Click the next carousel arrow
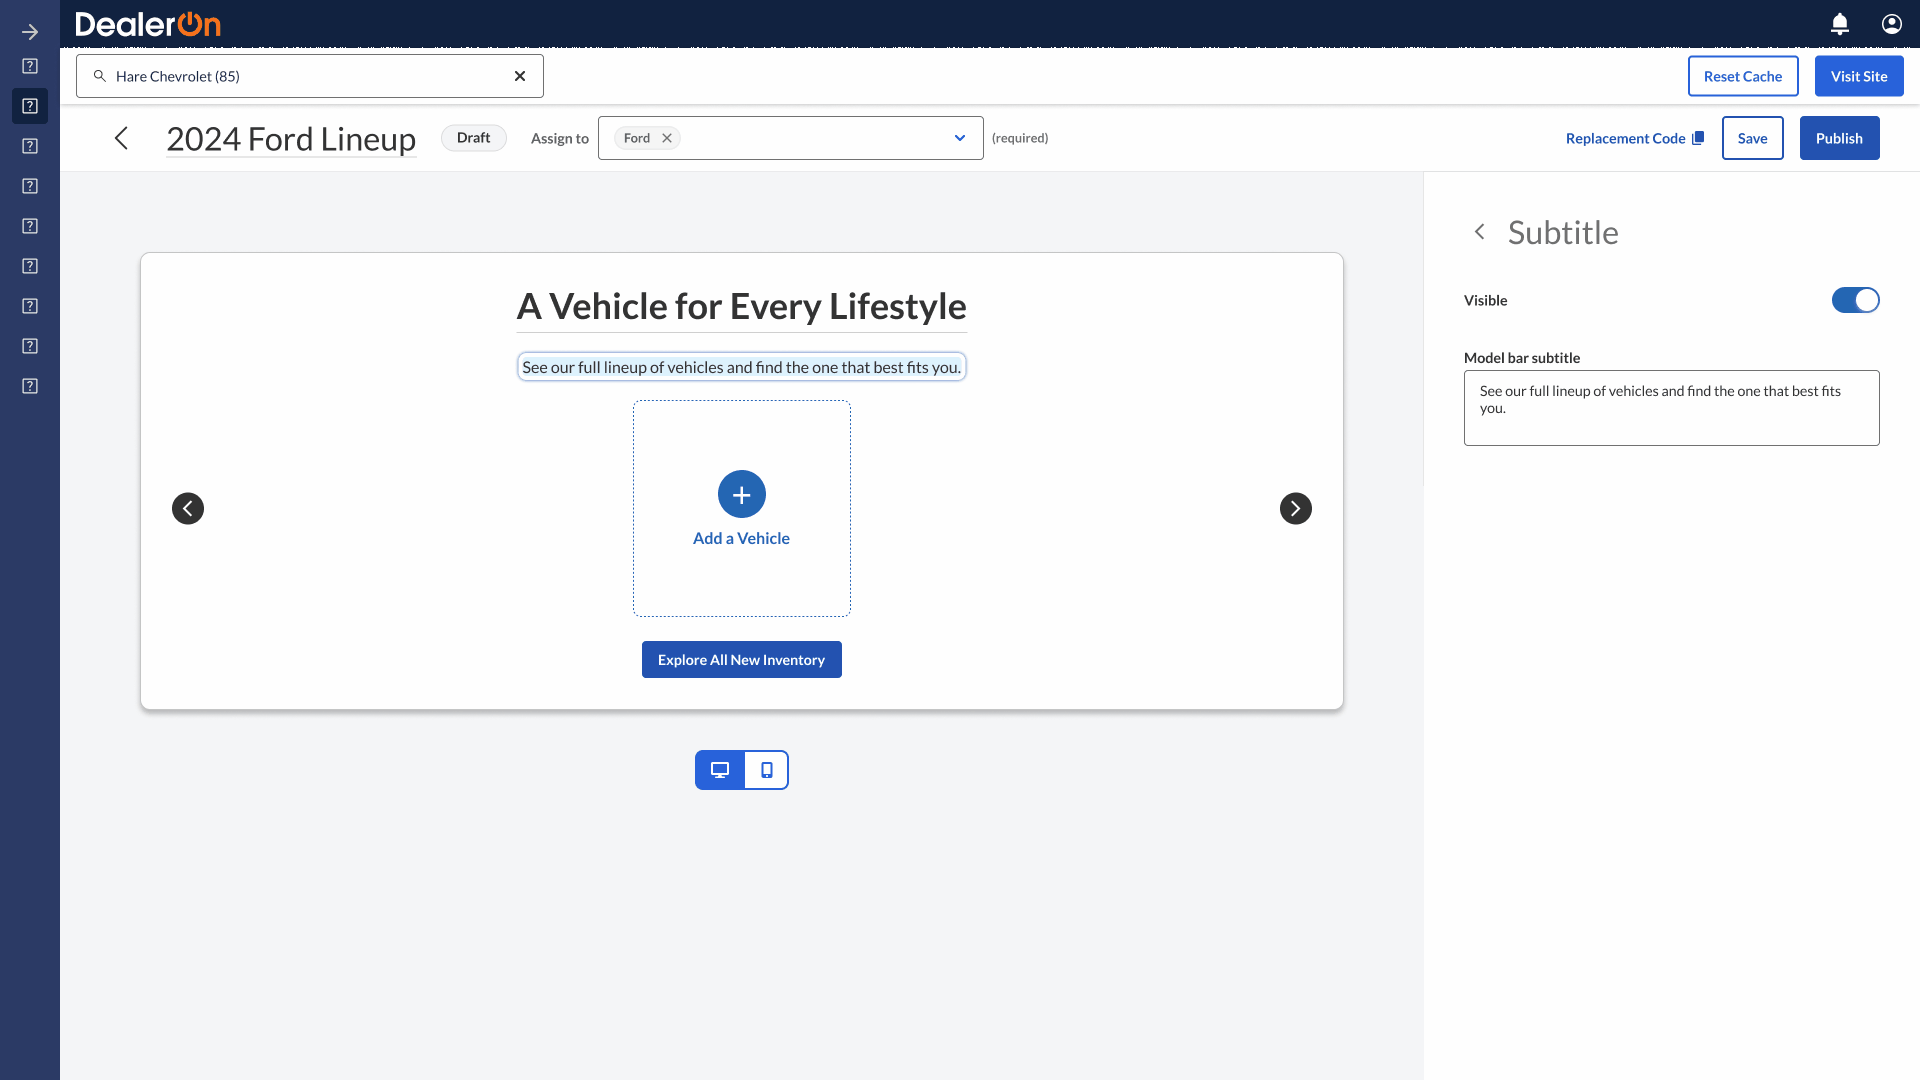Image resolution: width=1920 pixels, height=1080 pixels. [1296, 508]
